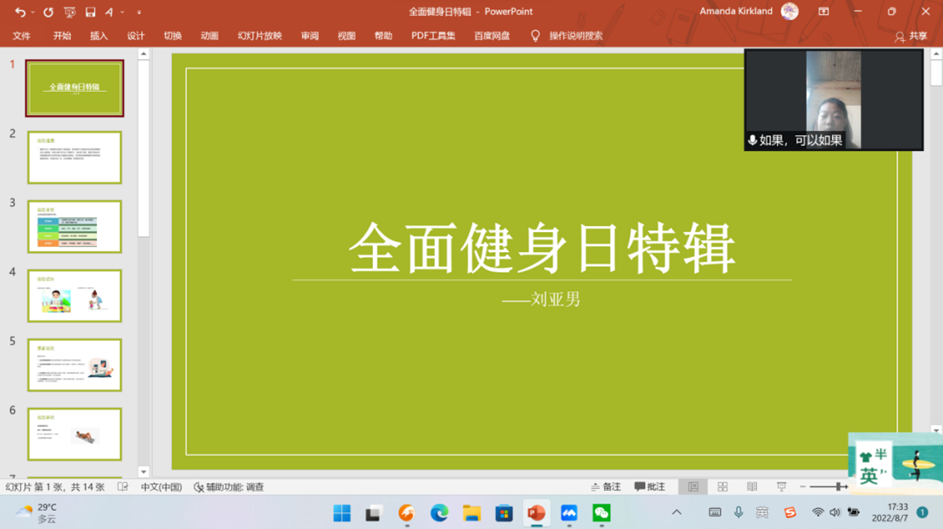Click the Redo/Repeat icon
The width and height of the screenshot is (943, 529).
pyautogui.click(x=48, y=12)
